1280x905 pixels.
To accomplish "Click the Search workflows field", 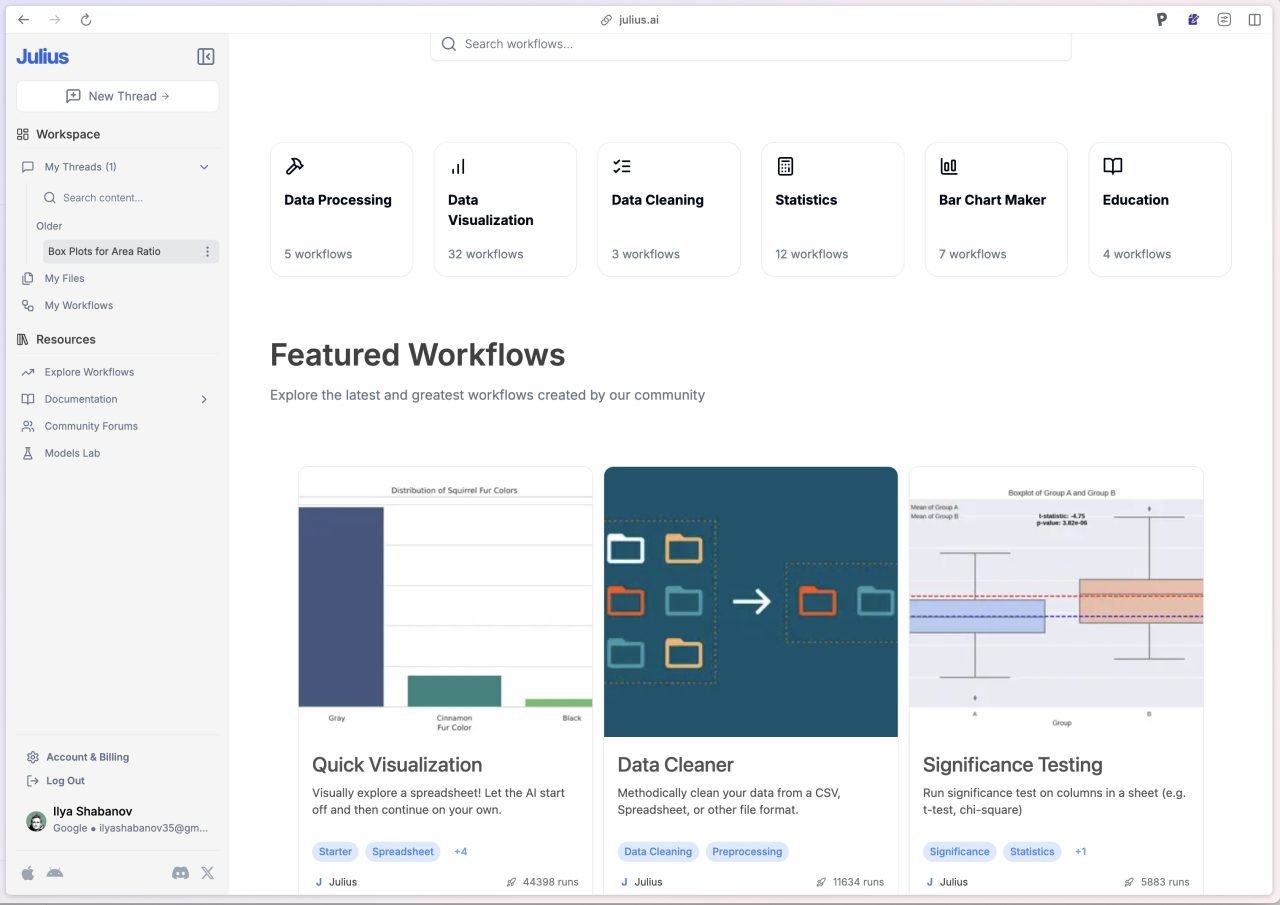I will pos(750,44).
